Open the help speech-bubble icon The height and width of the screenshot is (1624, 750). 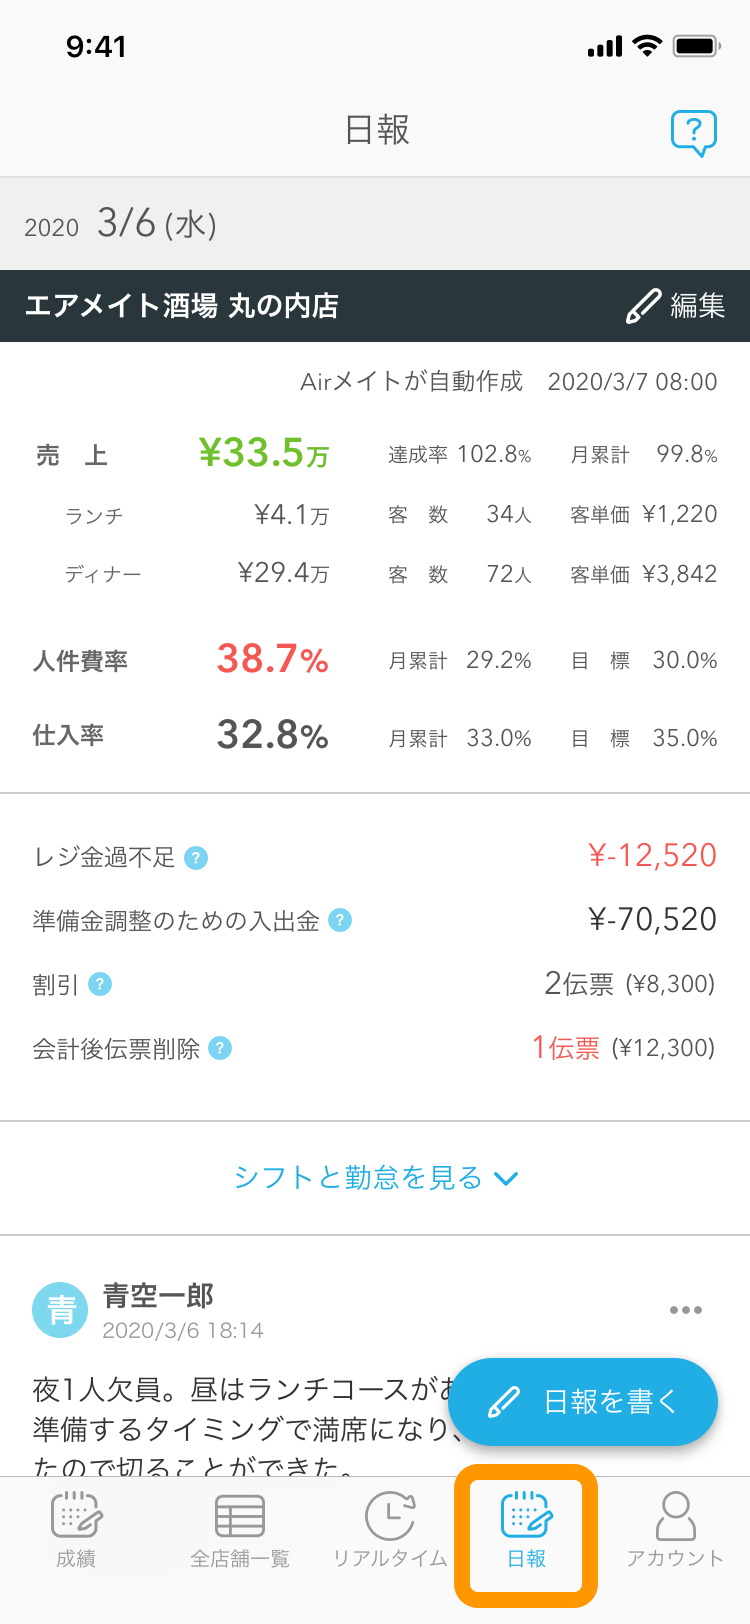pyautogui.click(x=694, y=132)
